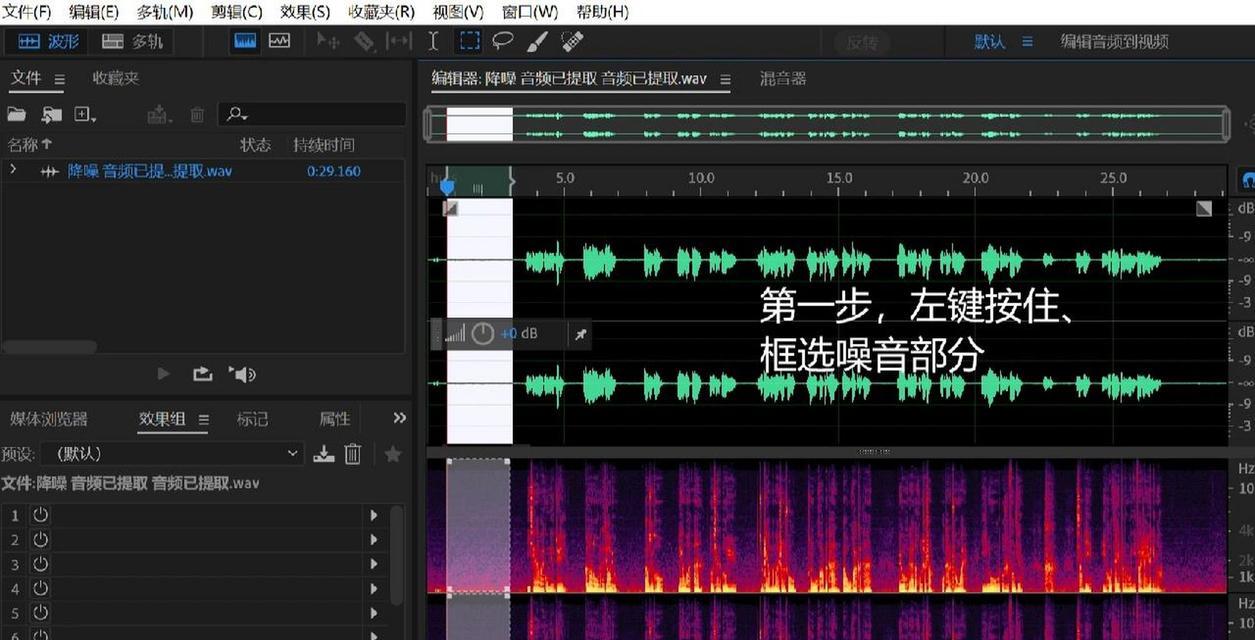Switch to the 标记 tab
This screenshot has height=640, width=1255.
[x=252, y=419]
